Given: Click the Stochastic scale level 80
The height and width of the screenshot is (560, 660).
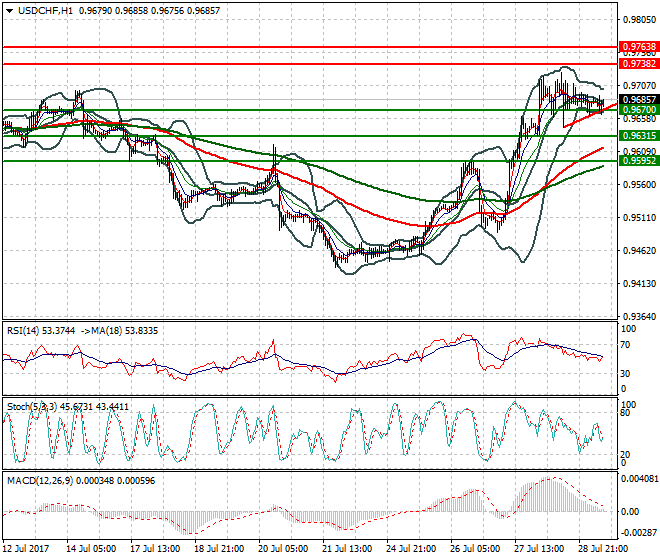Looking at the screenshot, I should point(626,413).
